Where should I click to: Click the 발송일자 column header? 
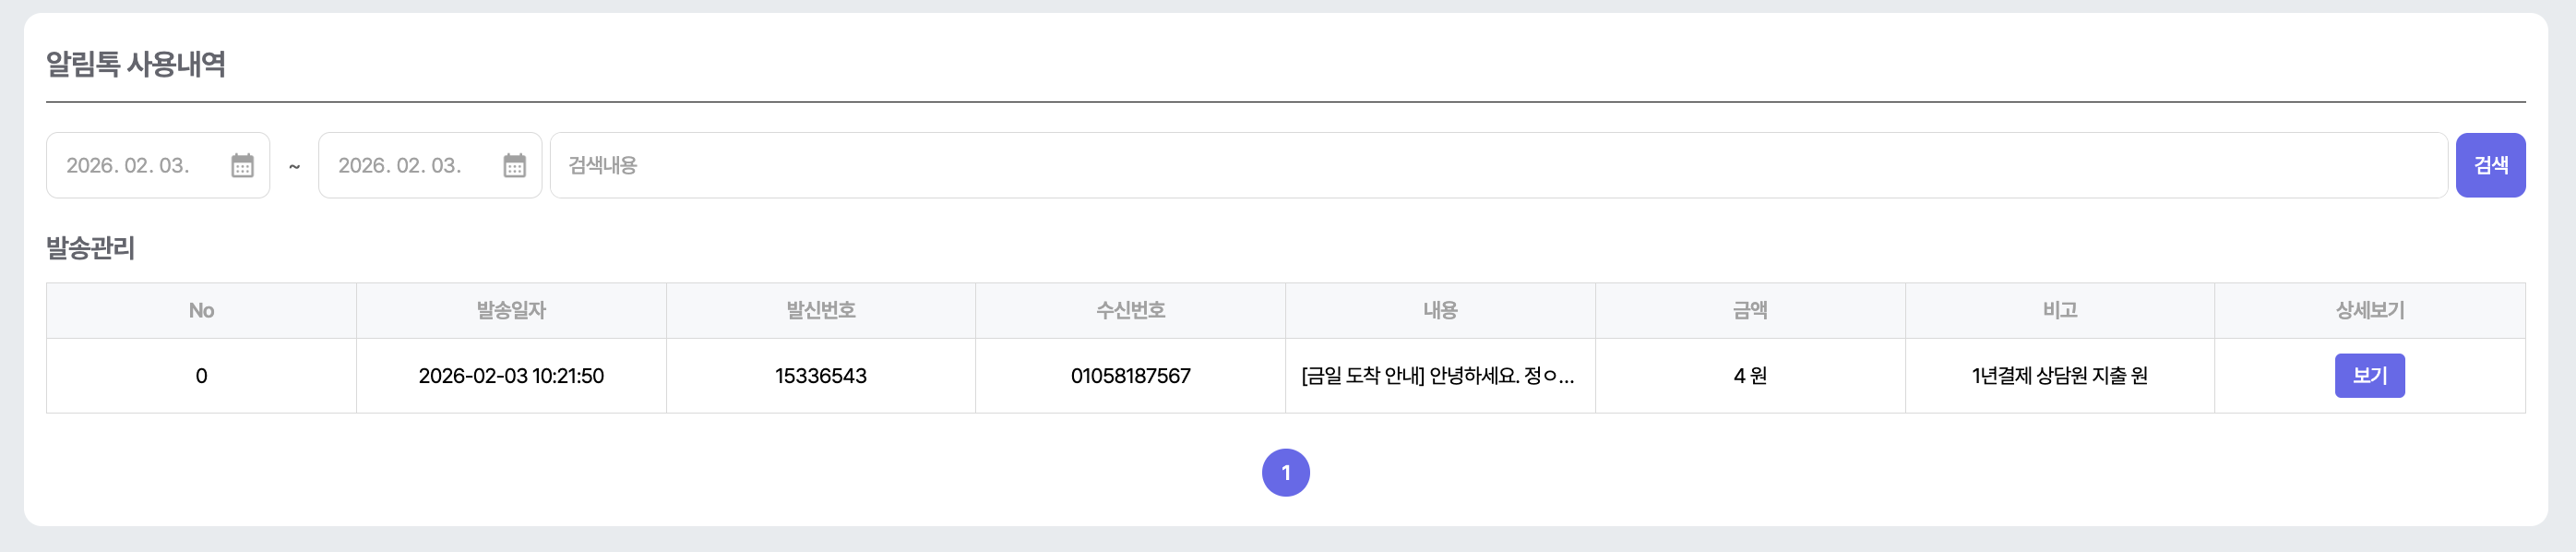(x=511, y=311)
